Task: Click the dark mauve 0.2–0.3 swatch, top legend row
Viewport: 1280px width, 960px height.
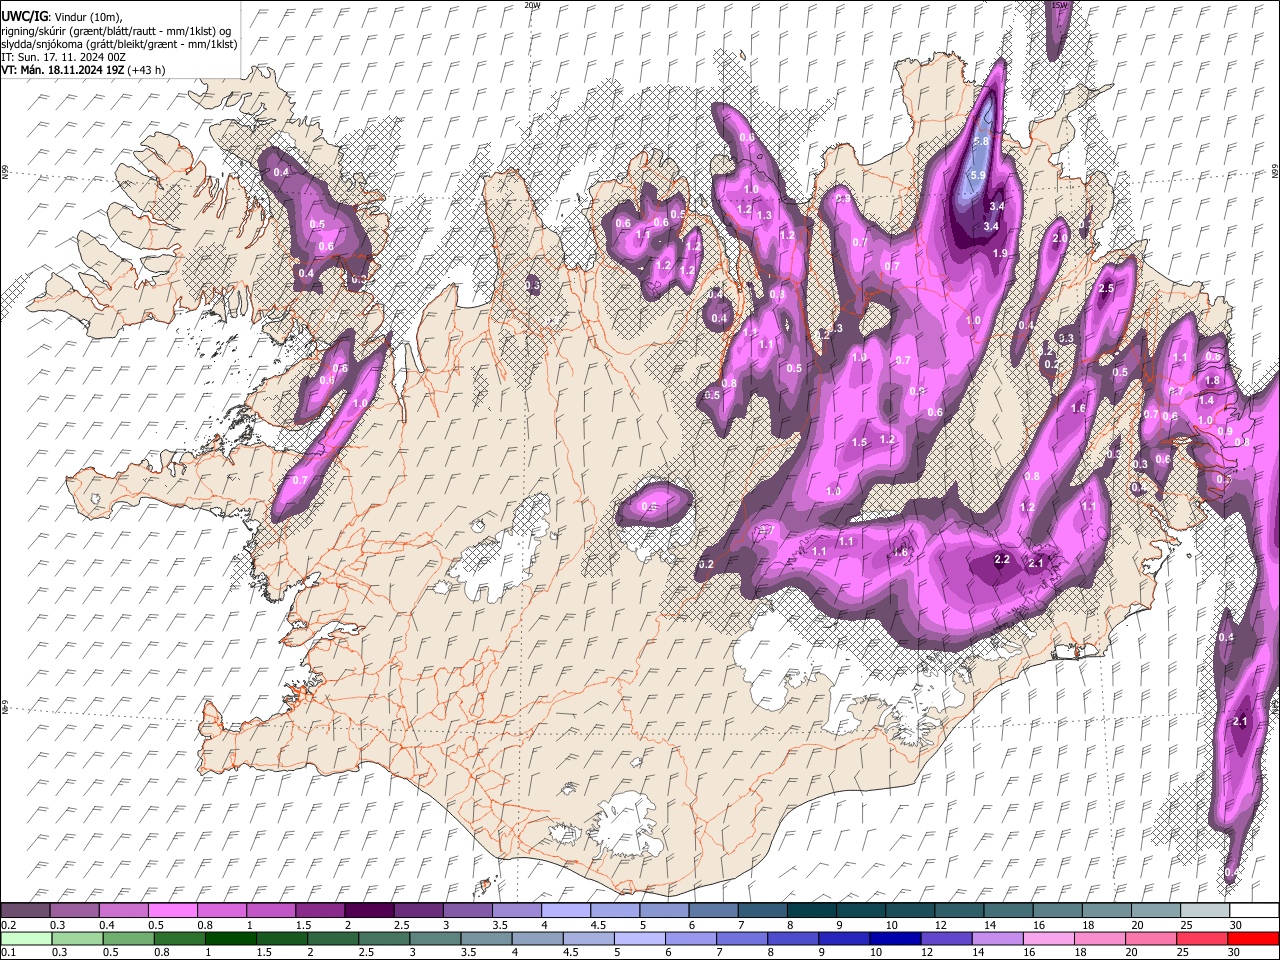Action: click(x=25, y=910)
